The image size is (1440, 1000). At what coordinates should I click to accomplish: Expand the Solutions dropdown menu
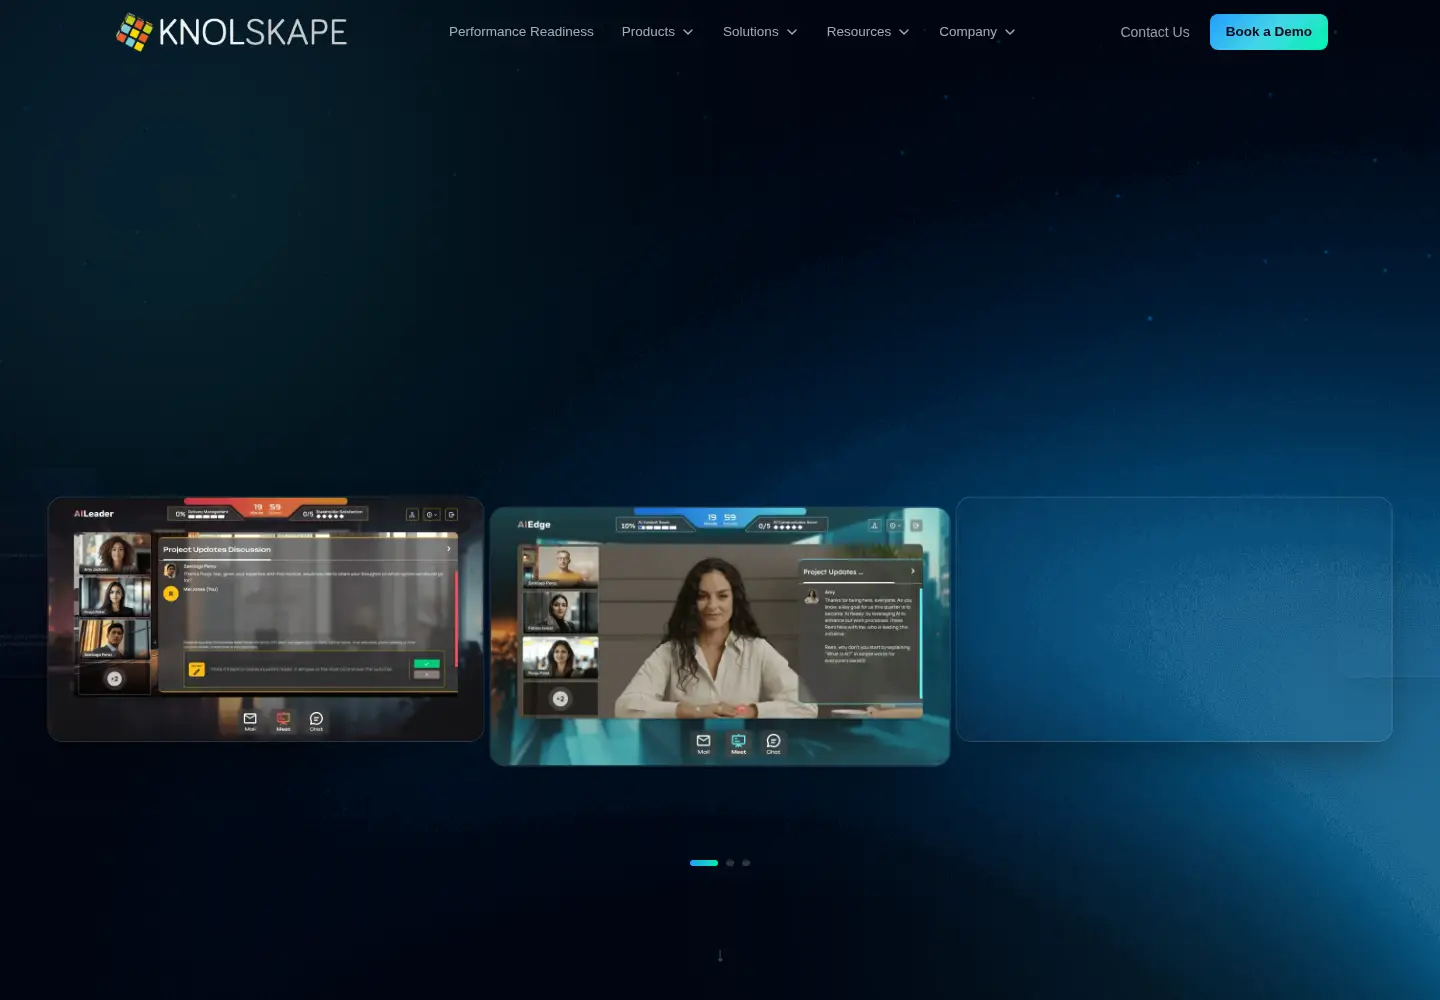[760, 32]
